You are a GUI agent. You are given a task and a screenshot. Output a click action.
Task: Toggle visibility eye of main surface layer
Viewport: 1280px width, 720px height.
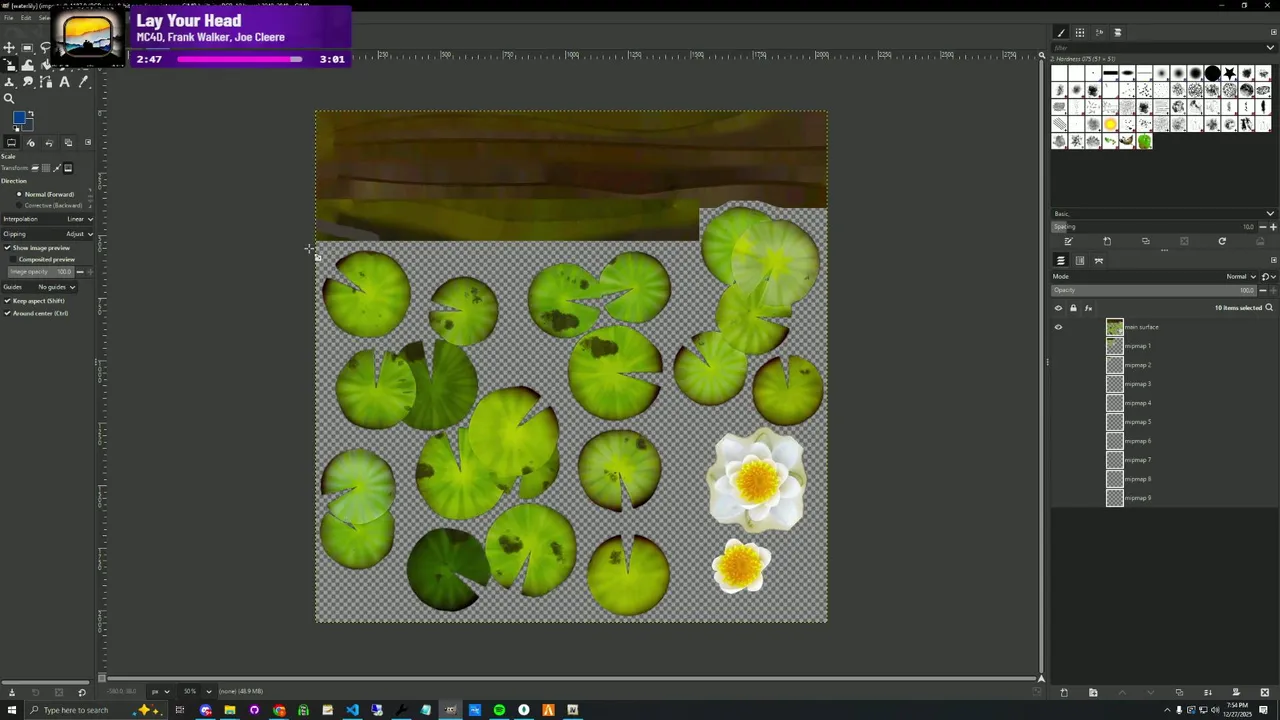[x=1058, y=327]
